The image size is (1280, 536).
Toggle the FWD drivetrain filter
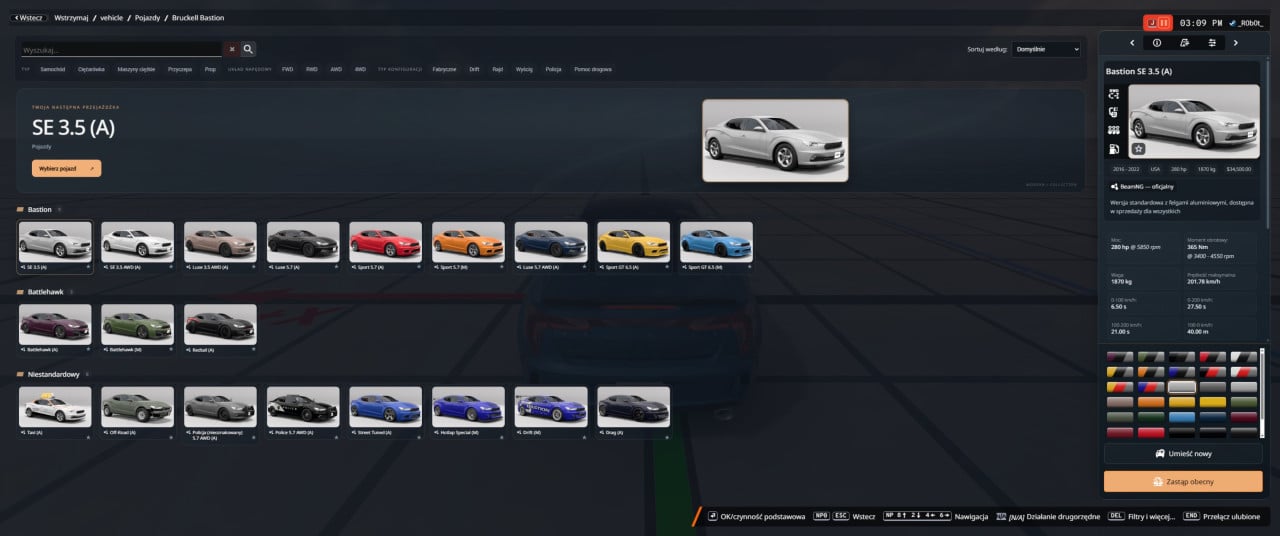tap(287, 69)
